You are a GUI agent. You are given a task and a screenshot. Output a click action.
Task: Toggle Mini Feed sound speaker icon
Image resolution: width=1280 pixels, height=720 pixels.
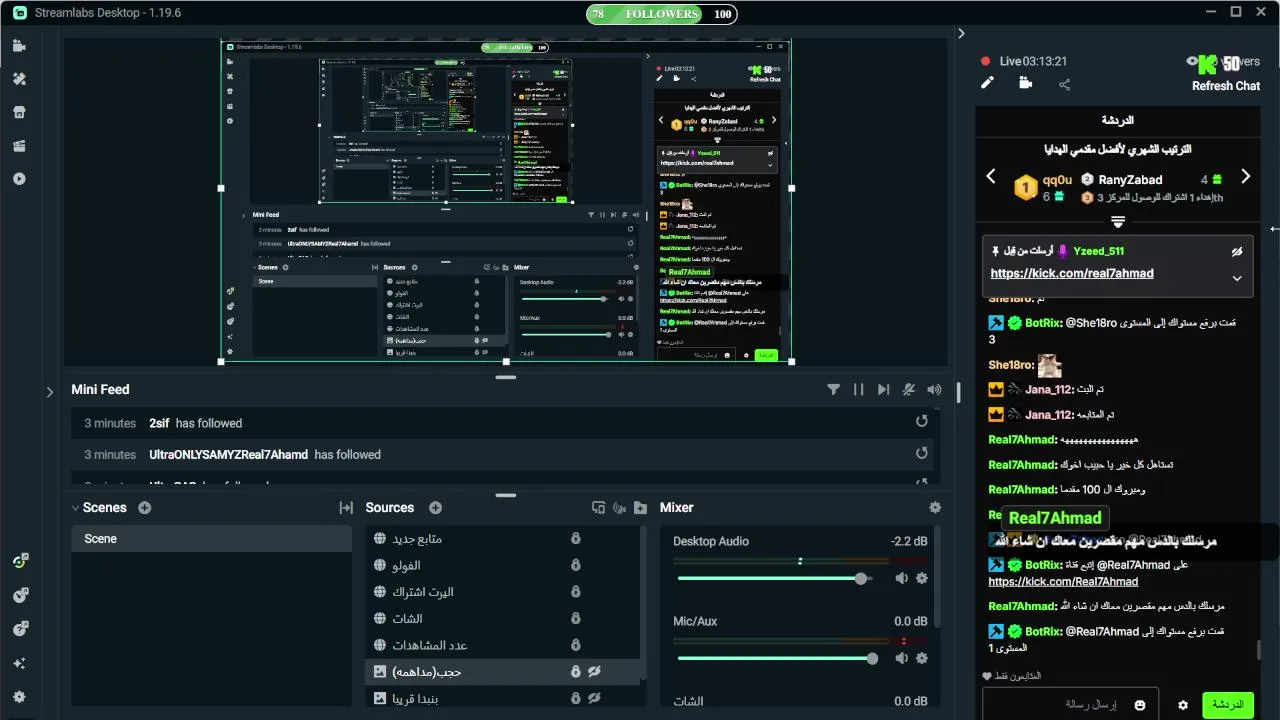[934, 390]
